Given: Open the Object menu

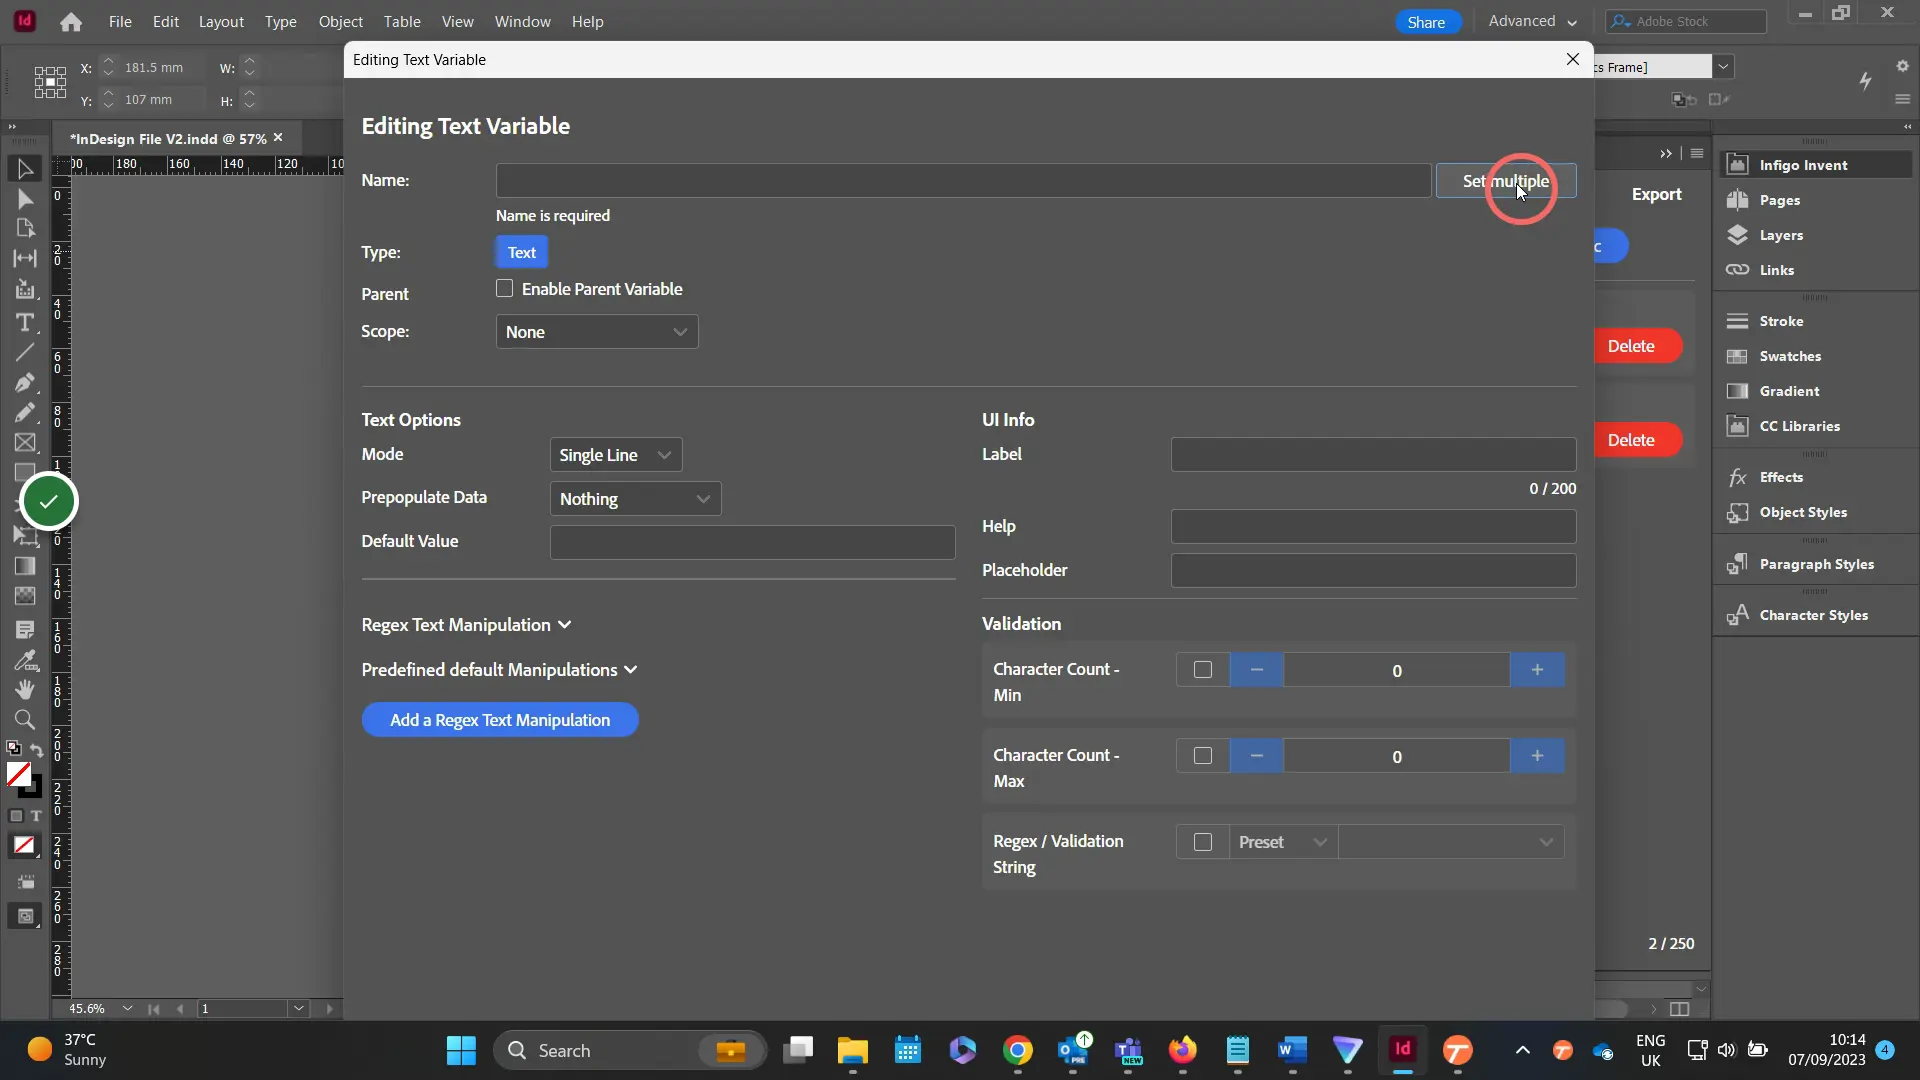Looking at the screenshot, I should [341, 22].
